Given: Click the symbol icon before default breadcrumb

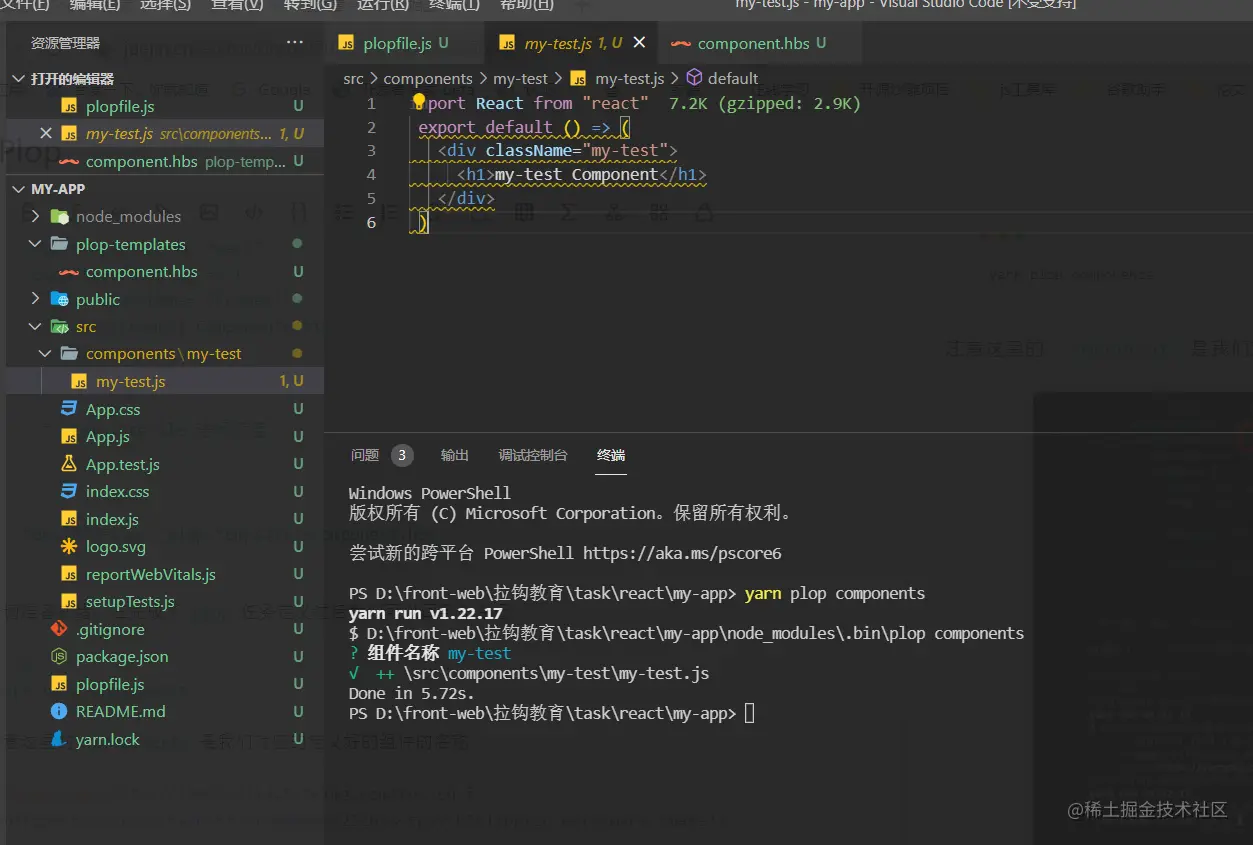Looking at the screenshot, I should pos(694,78).
